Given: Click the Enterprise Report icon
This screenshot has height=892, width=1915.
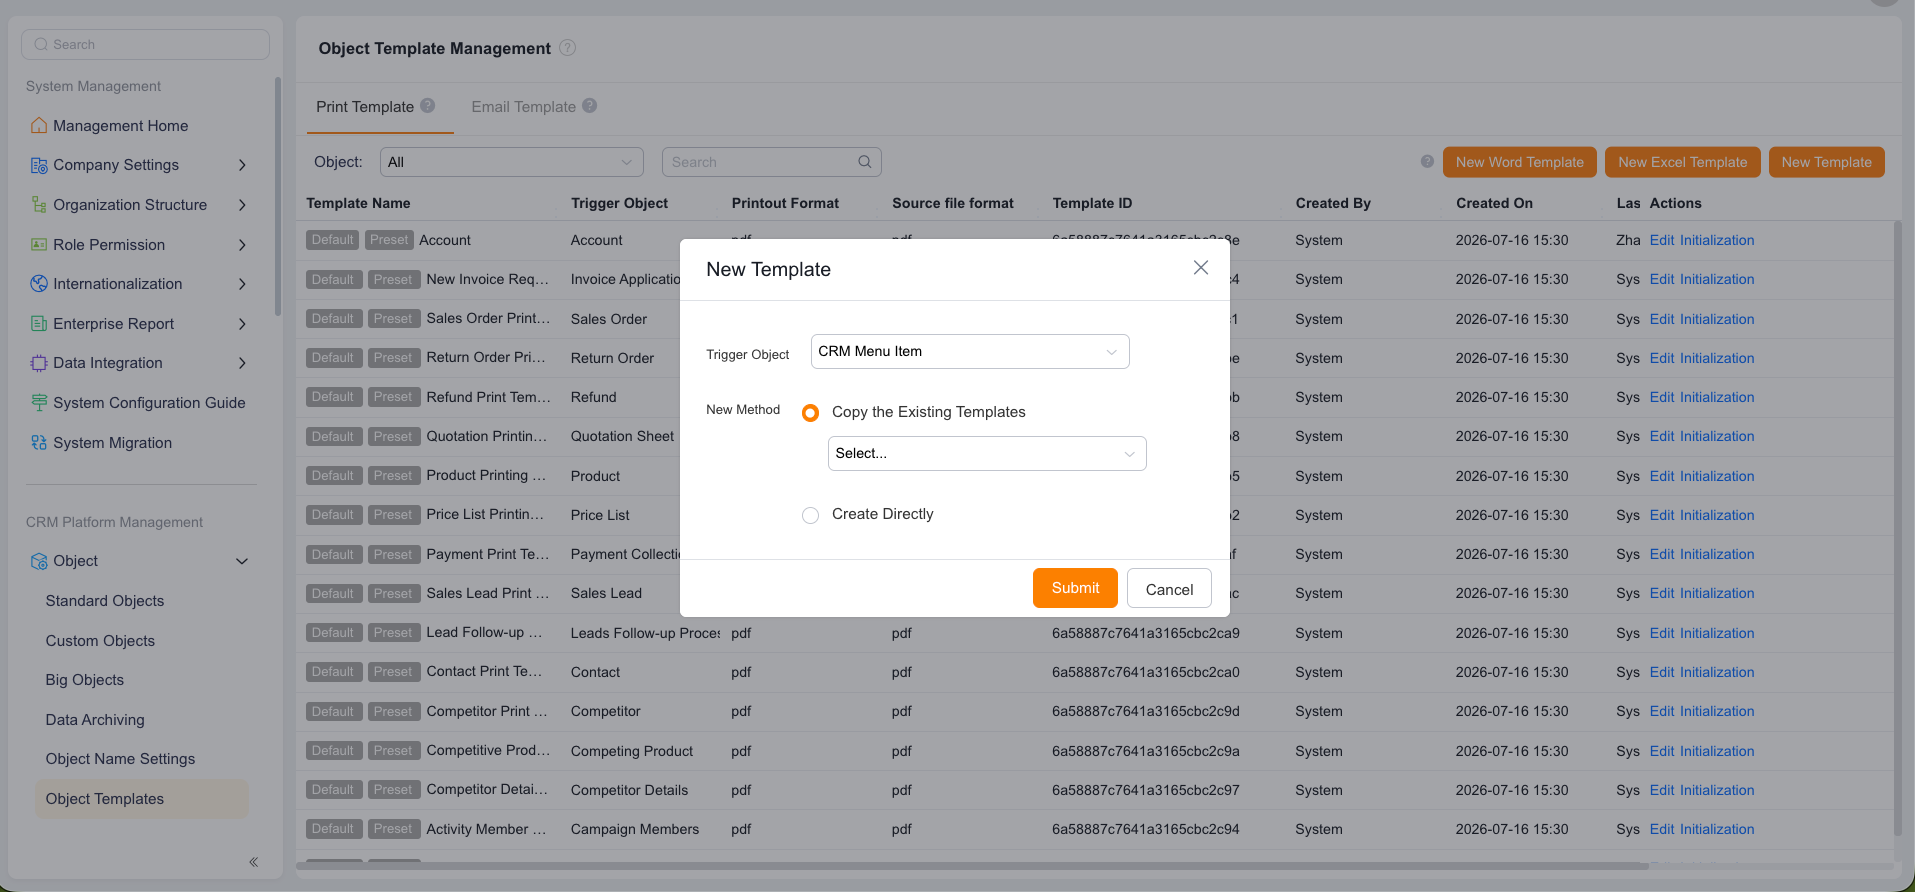Looking at the screenshot, I should 39,324.
